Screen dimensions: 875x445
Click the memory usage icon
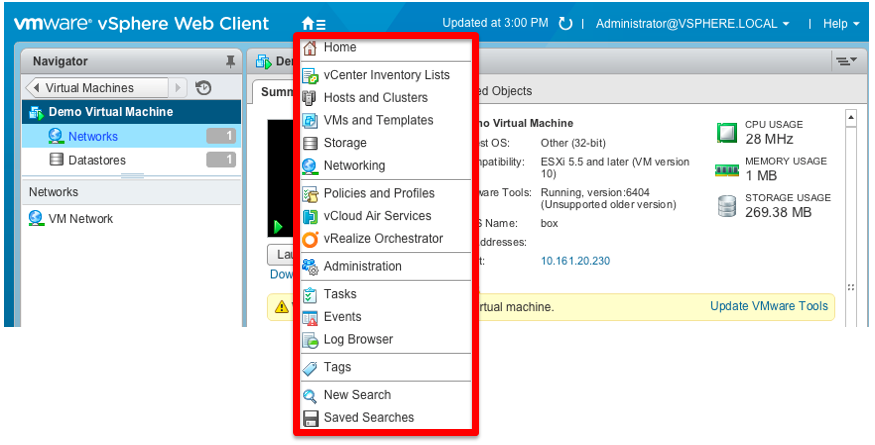tap(727, 170)
